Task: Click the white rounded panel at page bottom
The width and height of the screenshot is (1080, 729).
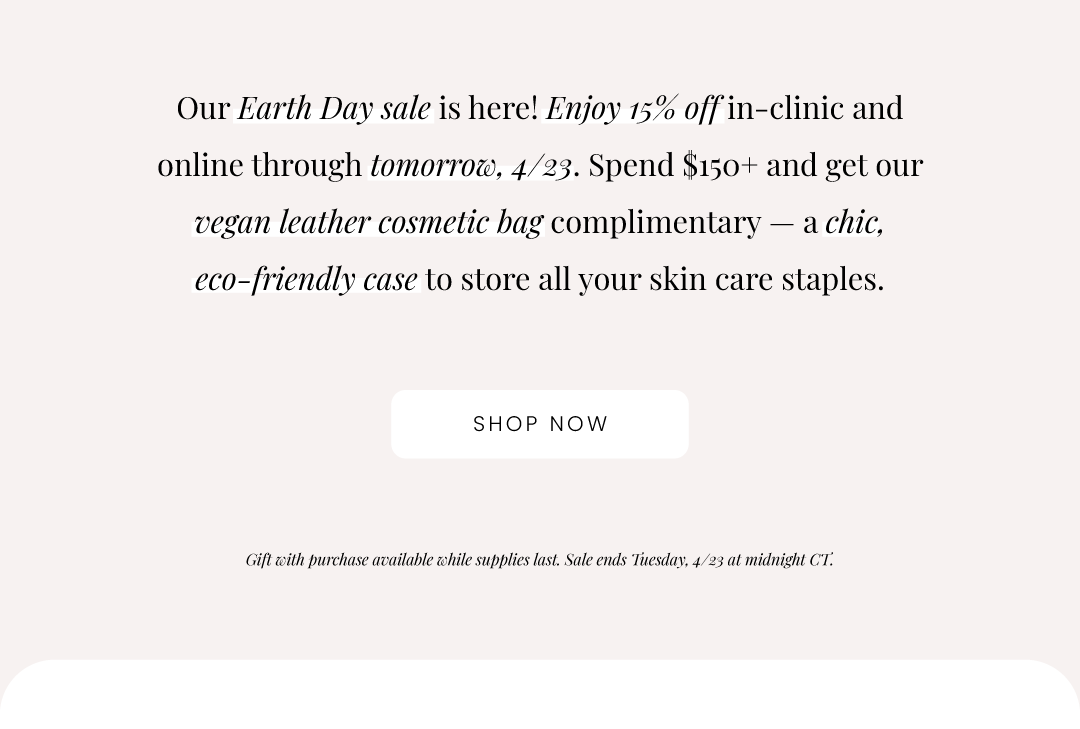Action: point(540,694)
